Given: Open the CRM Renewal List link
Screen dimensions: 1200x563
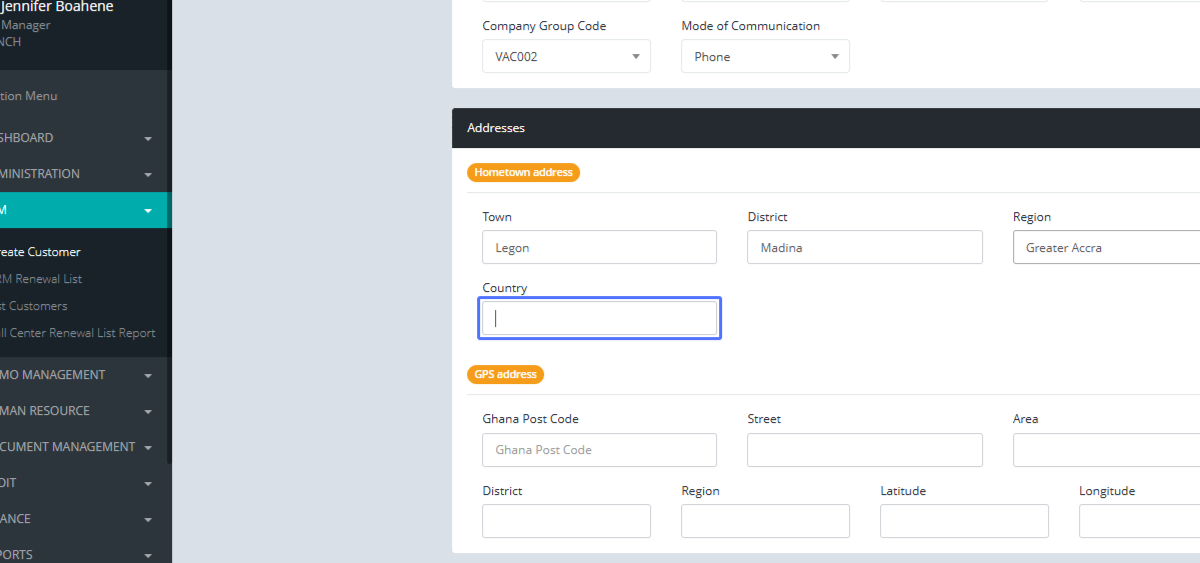Looking at the screenshot, I should click(41, 279).
